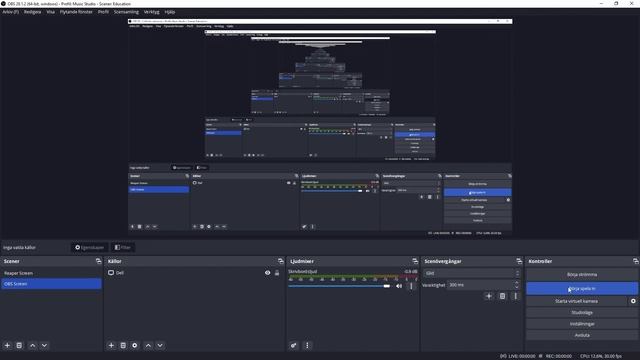Click Börja spela in to record
640x360 pixels.
pyautogui.click(x=582, y=288)
